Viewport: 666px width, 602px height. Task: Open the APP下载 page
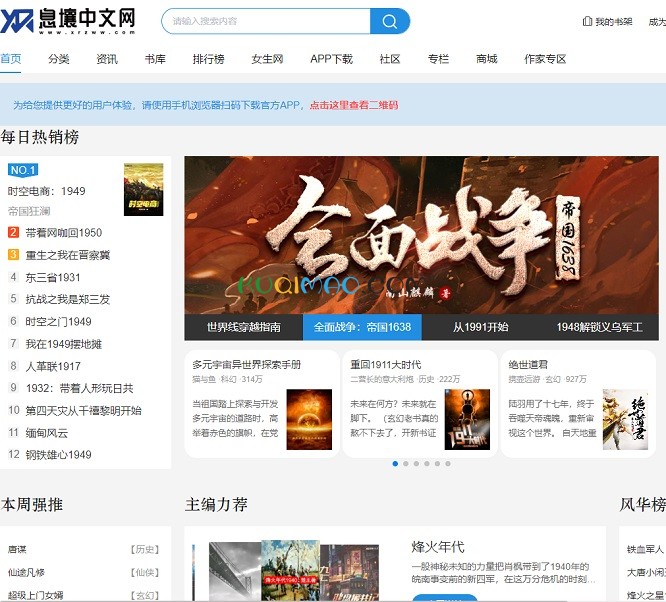pos(331,59)
